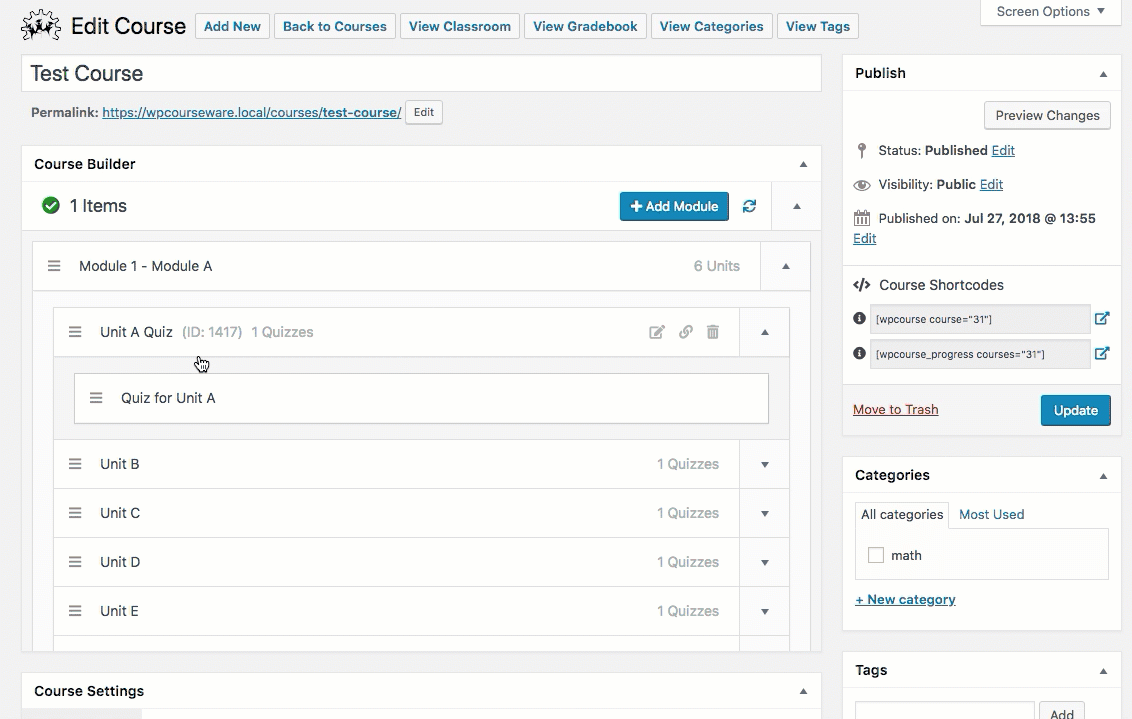Delete Unit A Quiz with the trash icon
This screenshot has height=719, width=1132.
click(713, 332)
